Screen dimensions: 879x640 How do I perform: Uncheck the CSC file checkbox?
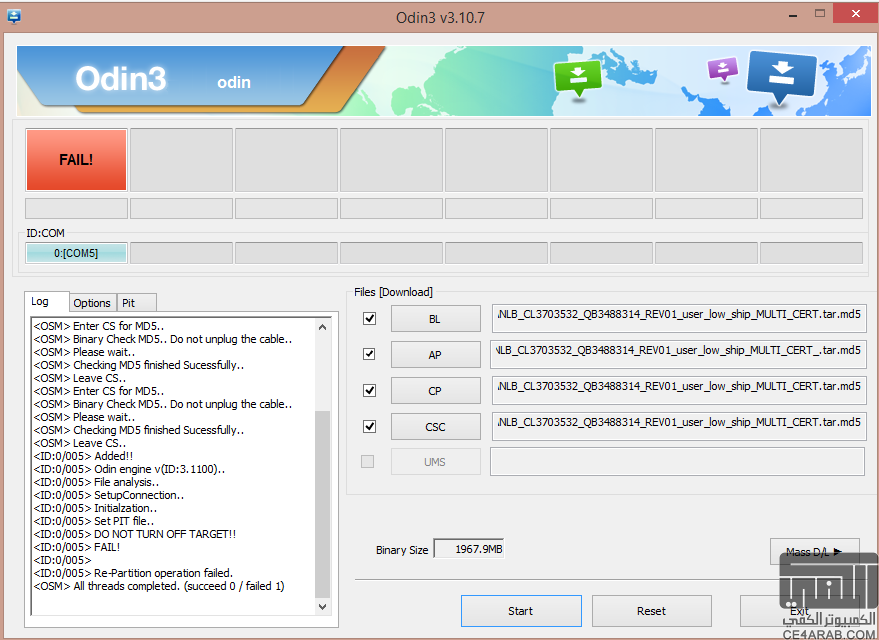pyautogui.click(x=369, y=426)
